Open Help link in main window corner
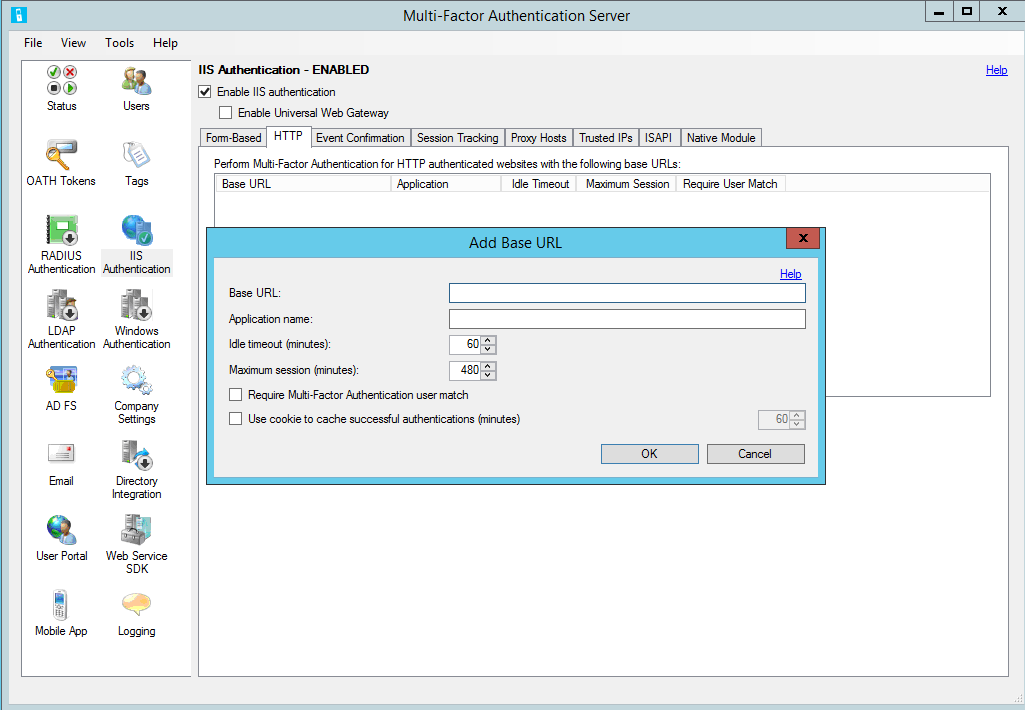 click(996, 70)
